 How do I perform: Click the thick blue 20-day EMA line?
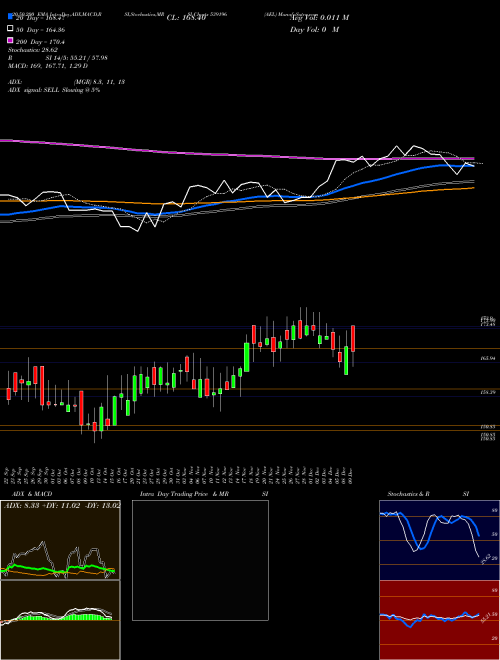[236, 200]
